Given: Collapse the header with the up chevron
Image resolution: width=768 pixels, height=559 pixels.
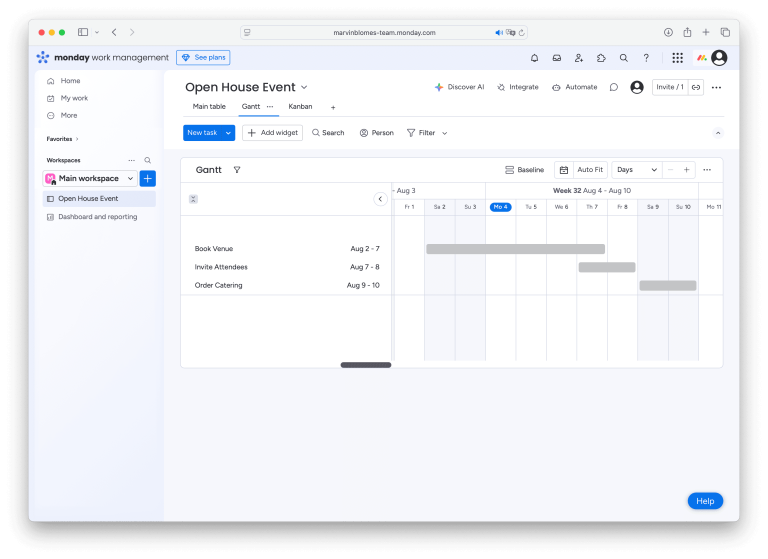Looking at the screenshot, I should 718,133.
